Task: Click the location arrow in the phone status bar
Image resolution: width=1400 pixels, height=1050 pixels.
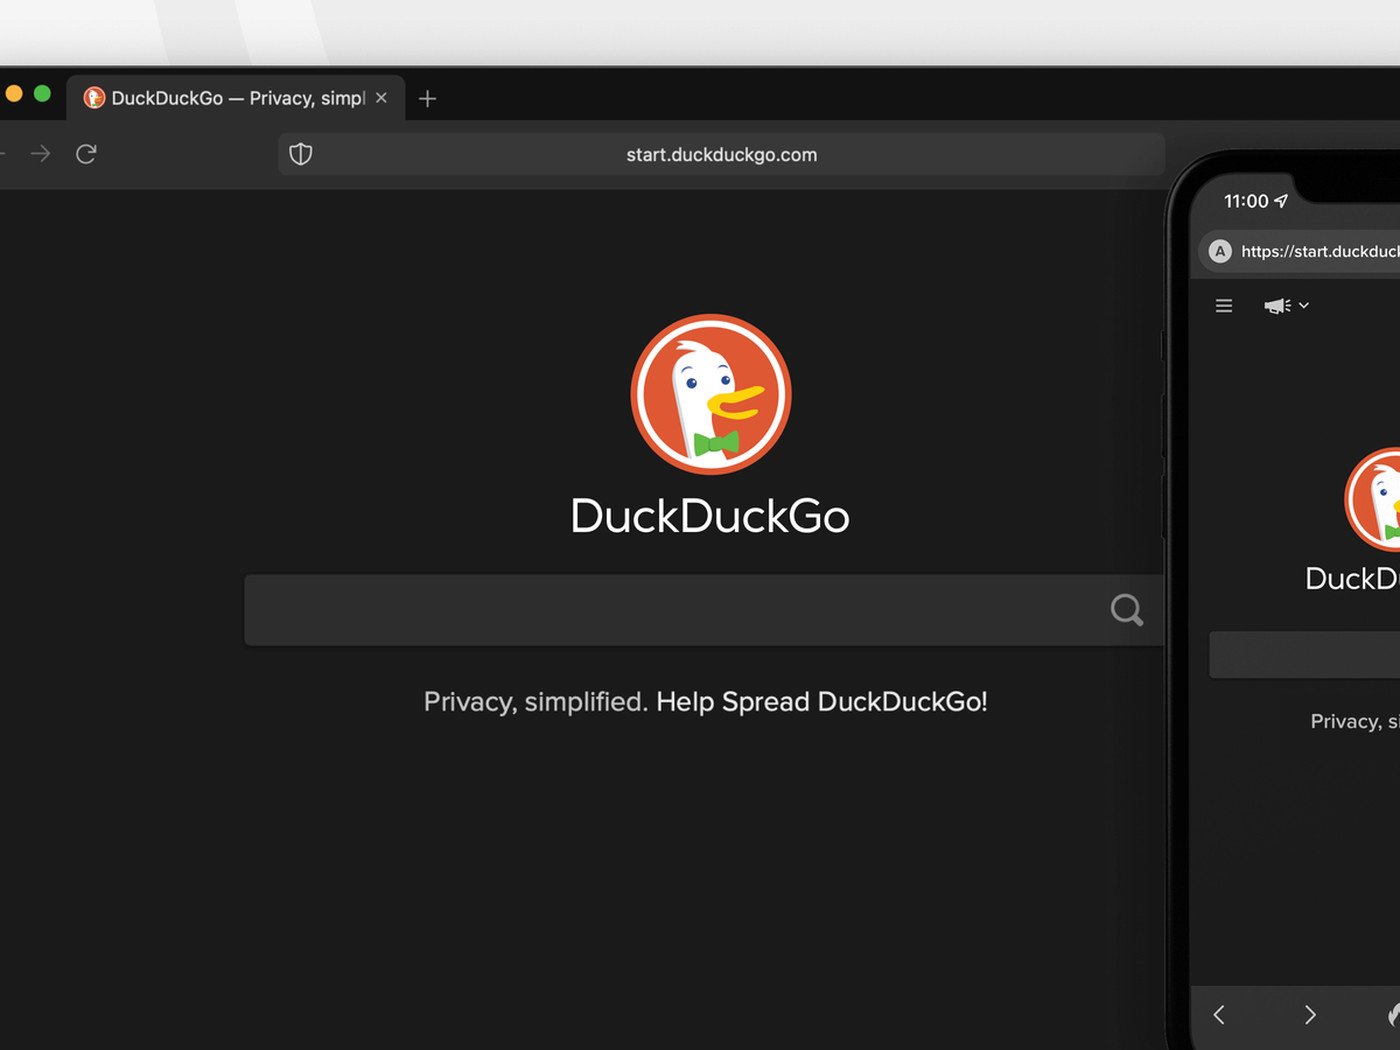Action: pyautogui.click(x=1283, y=200)
